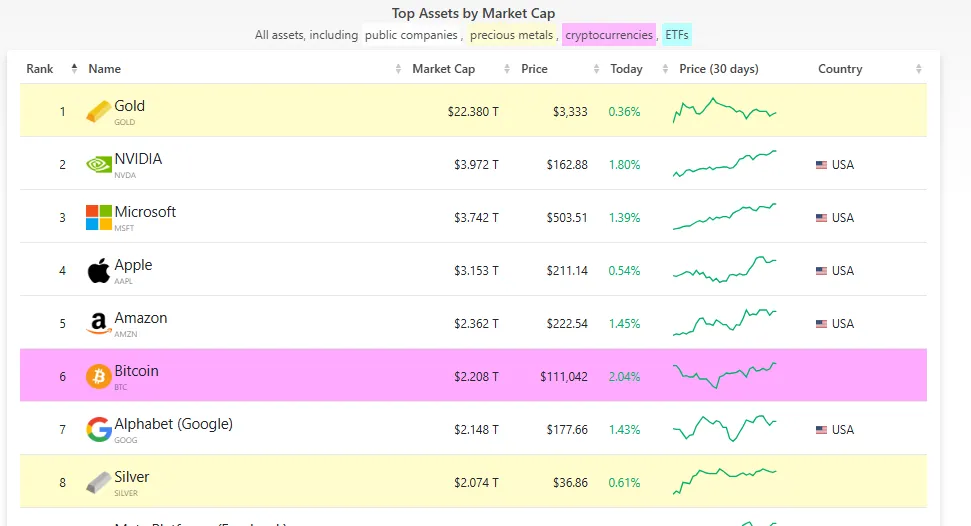Sort table by Today column
The image size is (971, 526).
point(626,69)
